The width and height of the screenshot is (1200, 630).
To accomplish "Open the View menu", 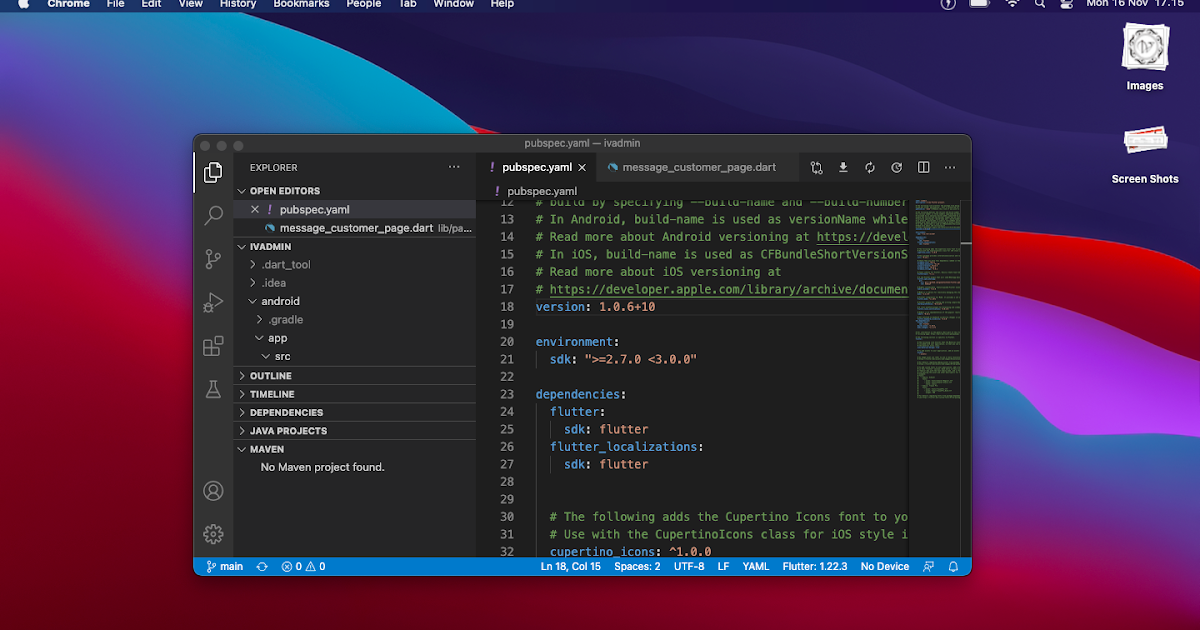I will 190,5.
